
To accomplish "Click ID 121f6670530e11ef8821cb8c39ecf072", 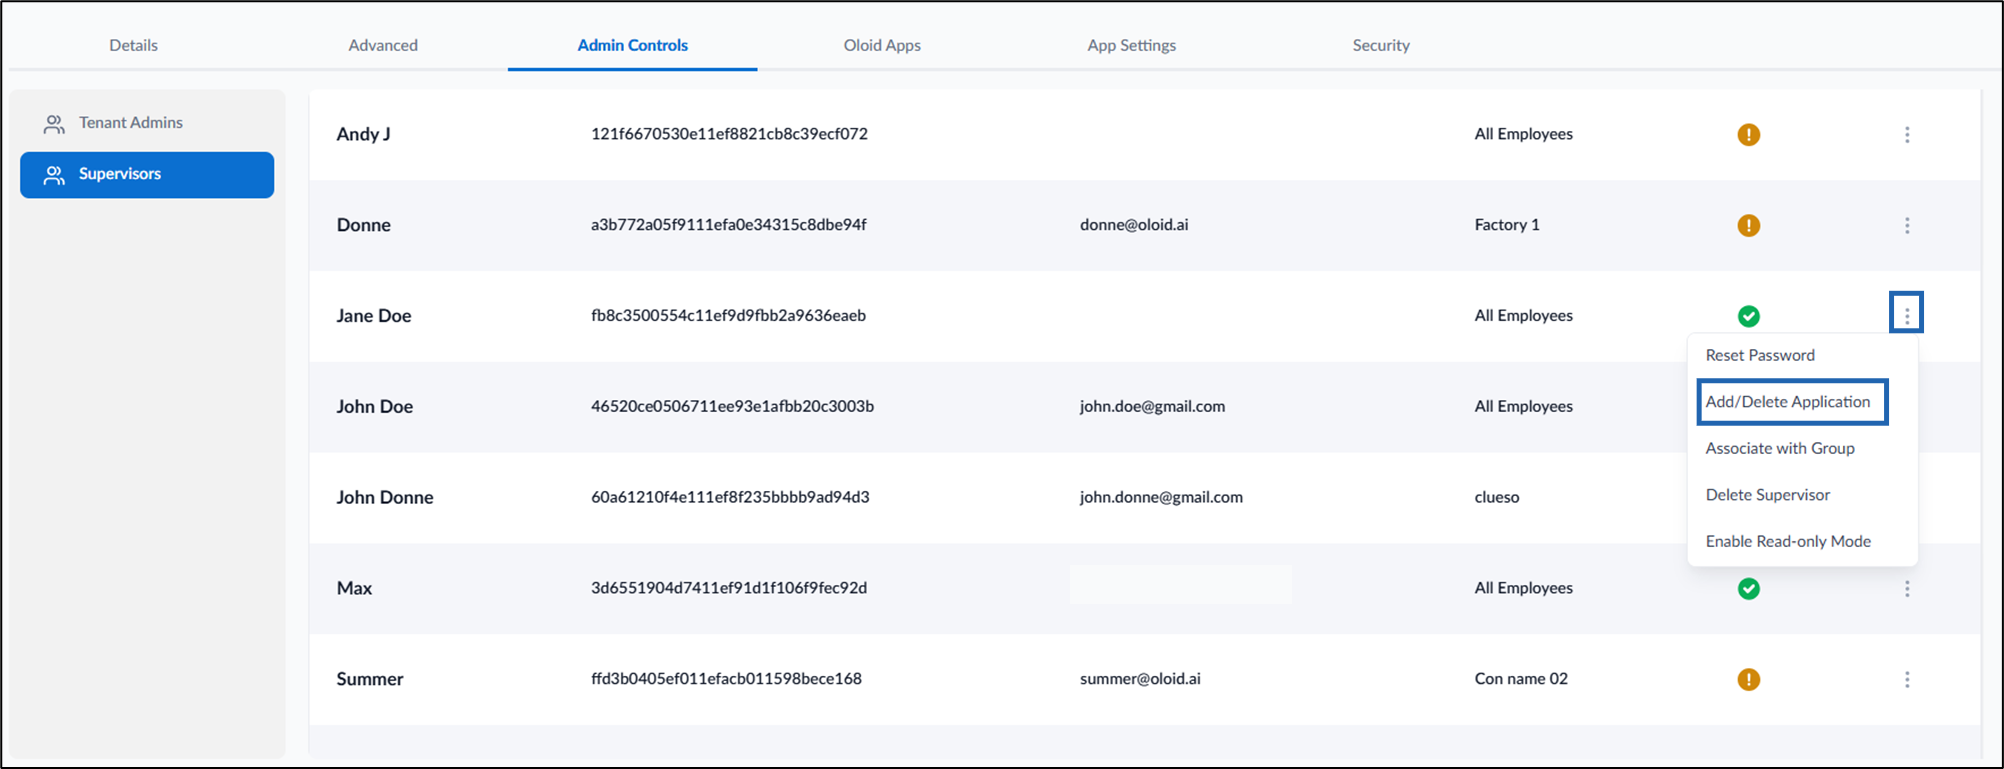I will pos(729,134).
